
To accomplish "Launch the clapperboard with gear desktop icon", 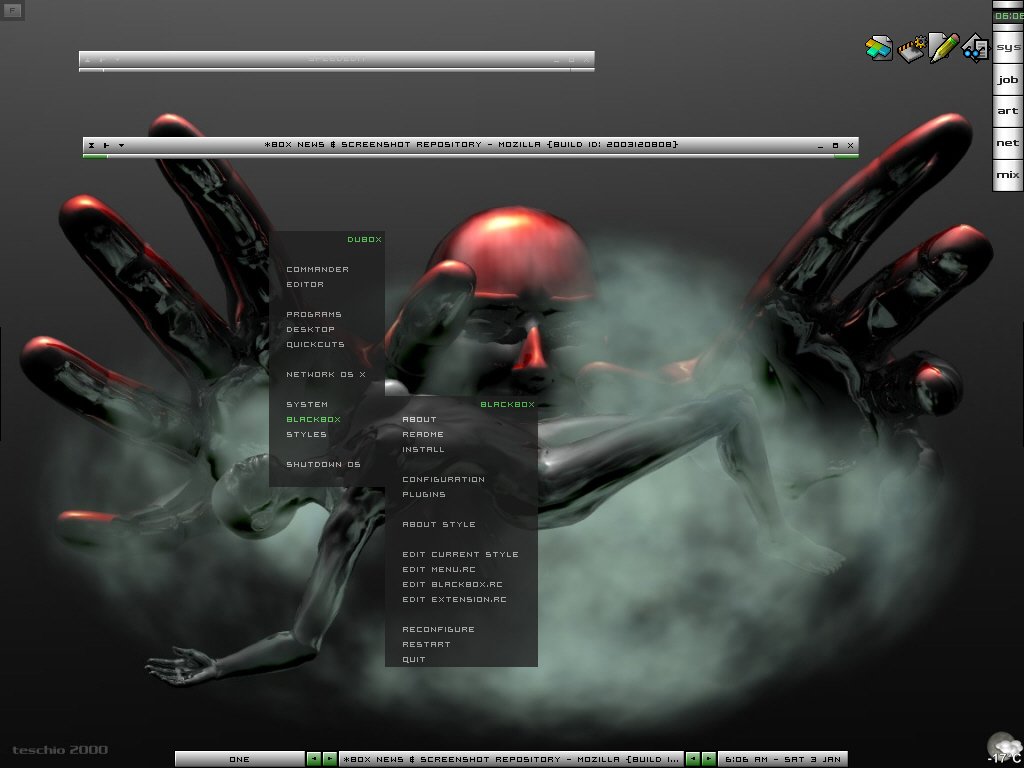I will [x=910, y=48].
